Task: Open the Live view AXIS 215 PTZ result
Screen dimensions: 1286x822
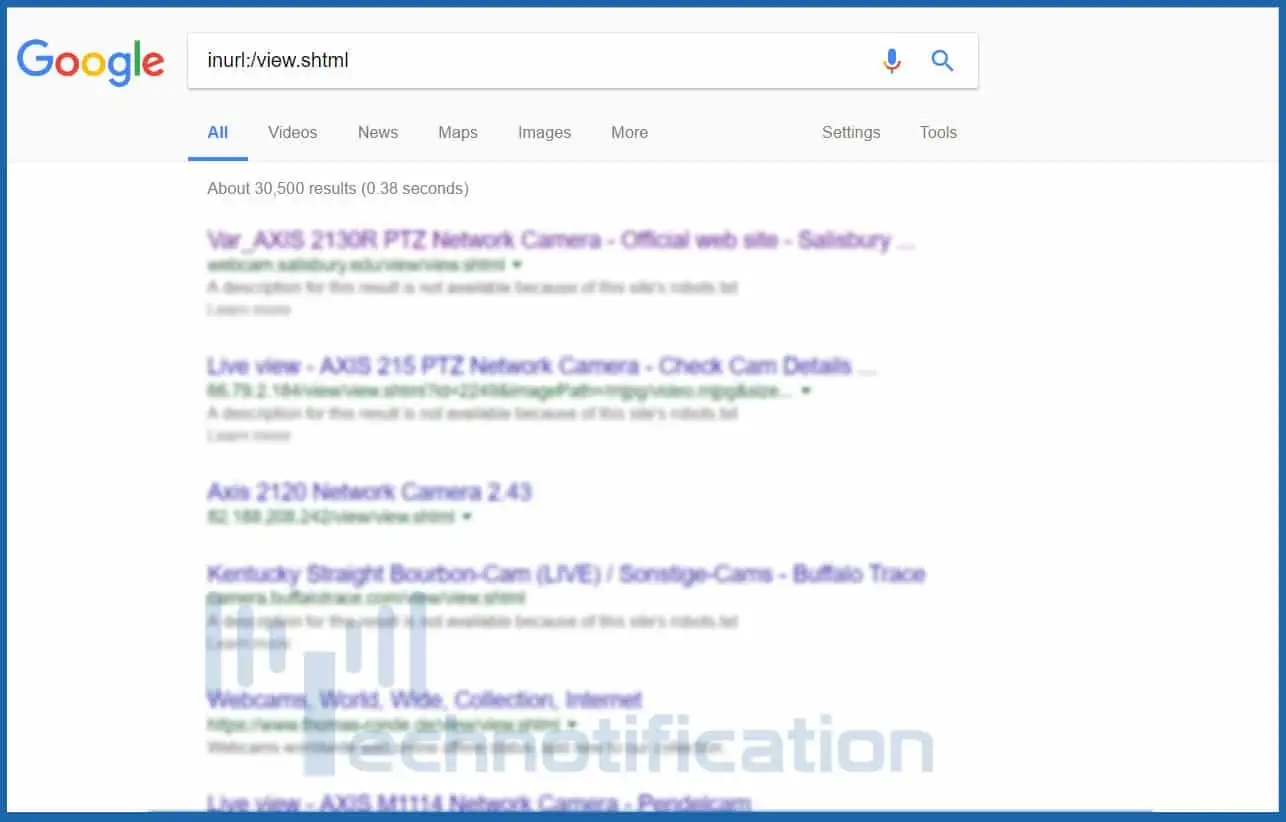Action: tap(542, 366)
